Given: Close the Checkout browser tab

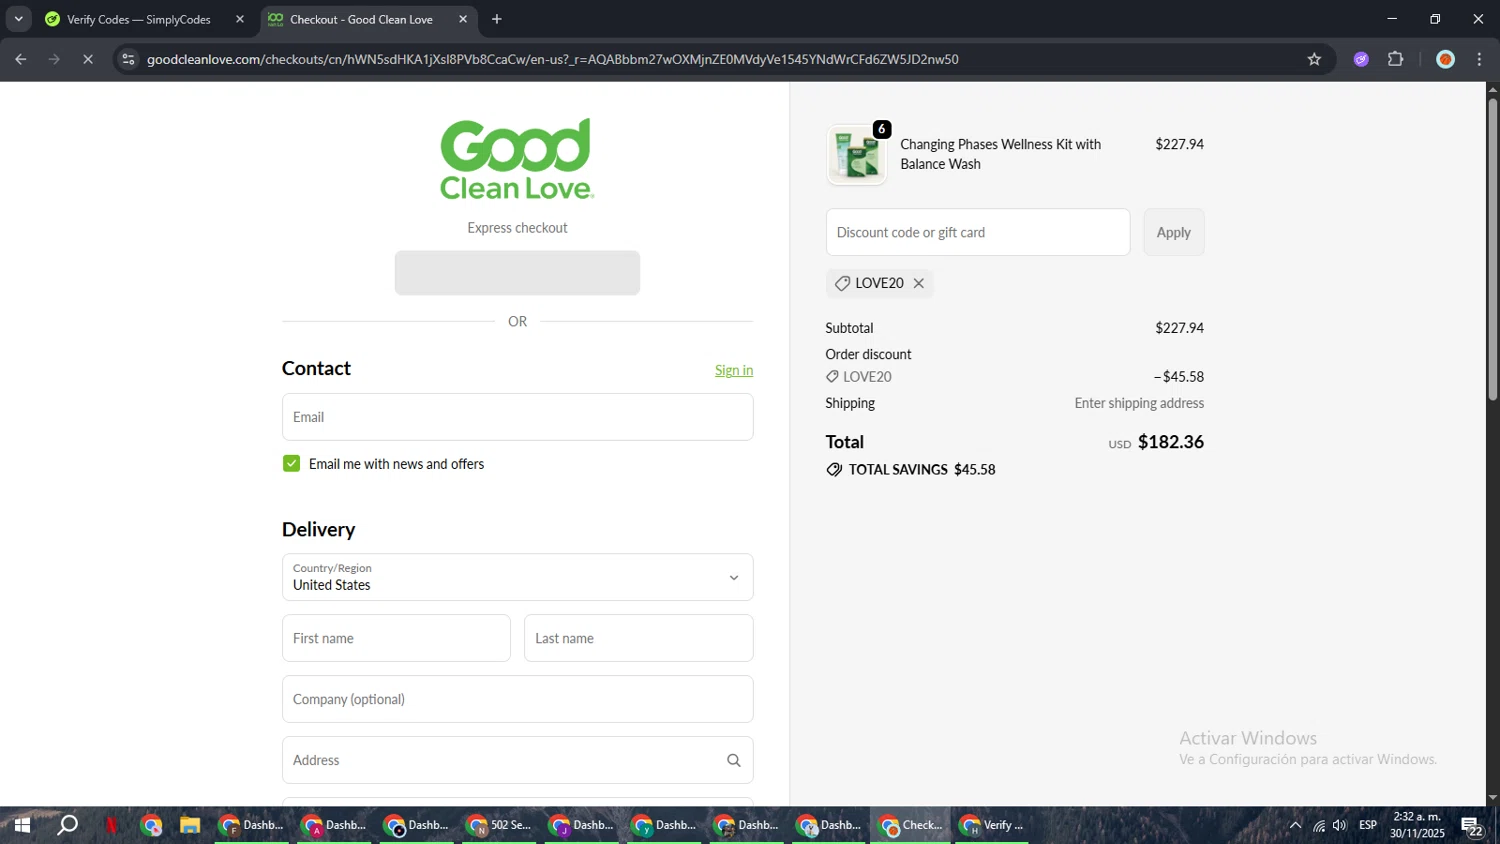Looking at the screenshot, I should (463, 19).
